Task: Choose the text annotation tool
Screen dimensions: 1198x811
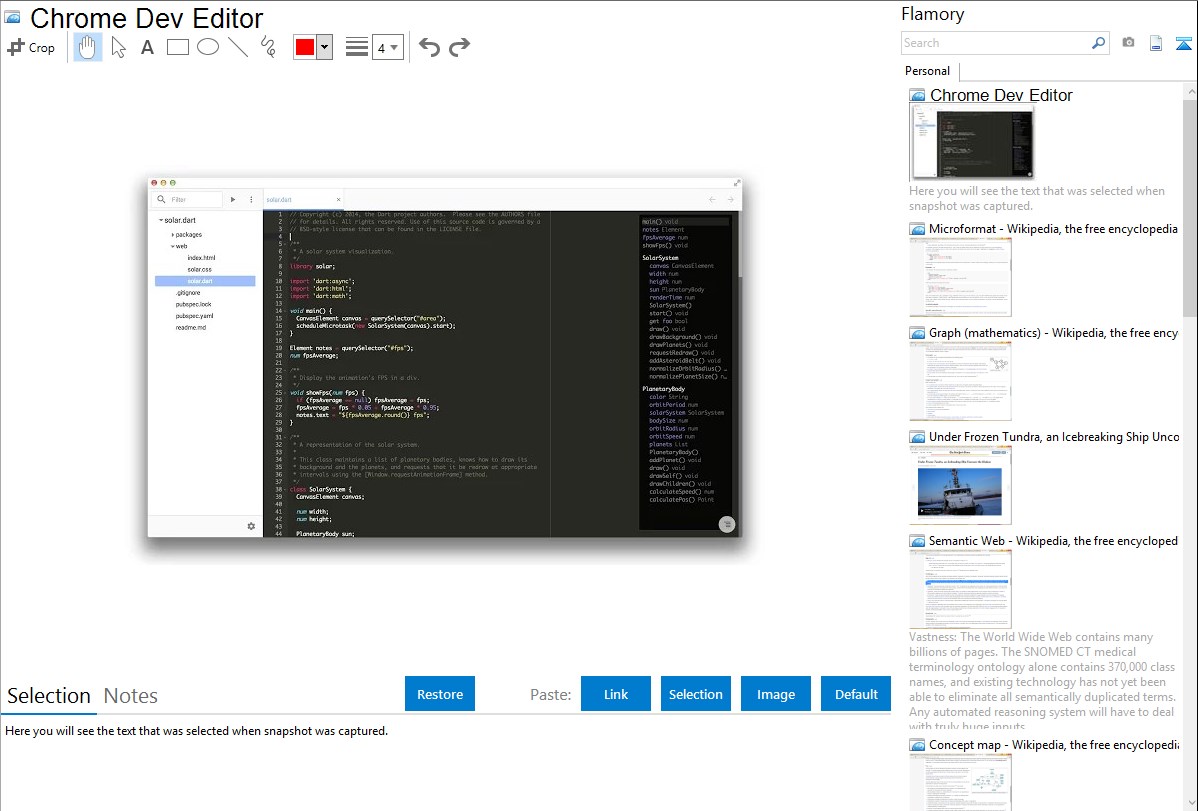Action: [147, 47]
